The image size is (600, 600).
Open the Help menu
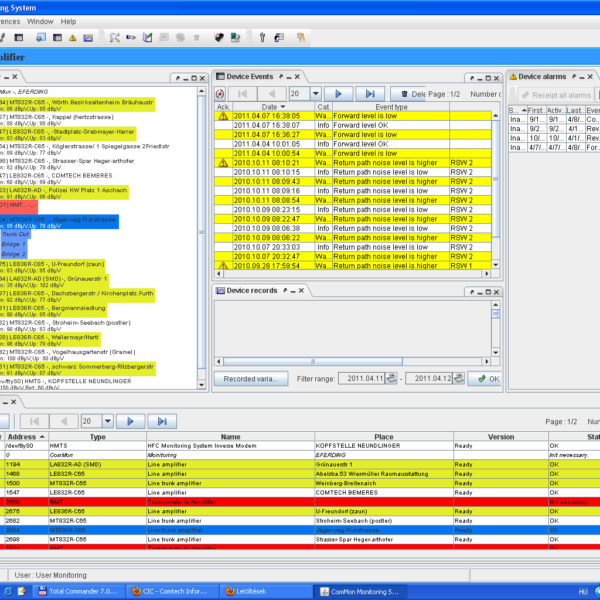68,20
